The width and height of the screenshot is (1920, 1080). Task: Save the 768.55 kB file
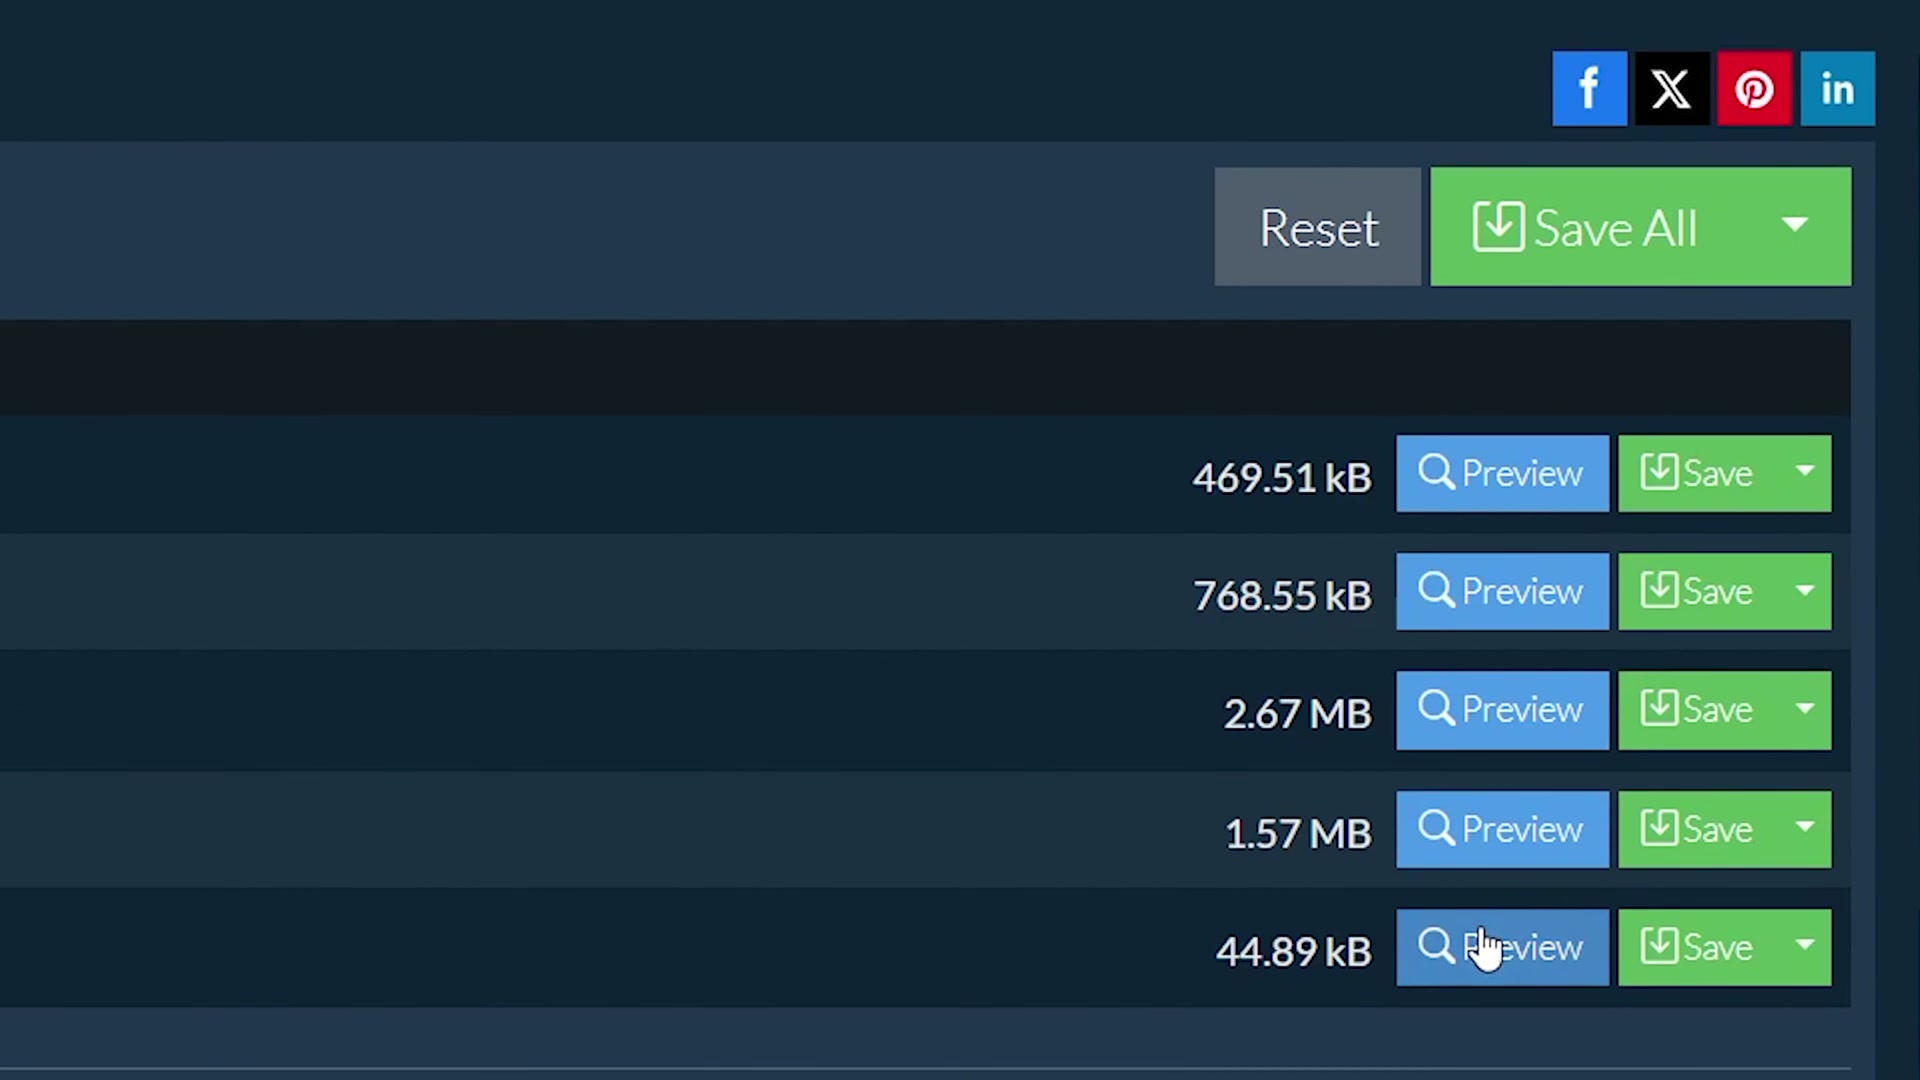coord(1697,591)
